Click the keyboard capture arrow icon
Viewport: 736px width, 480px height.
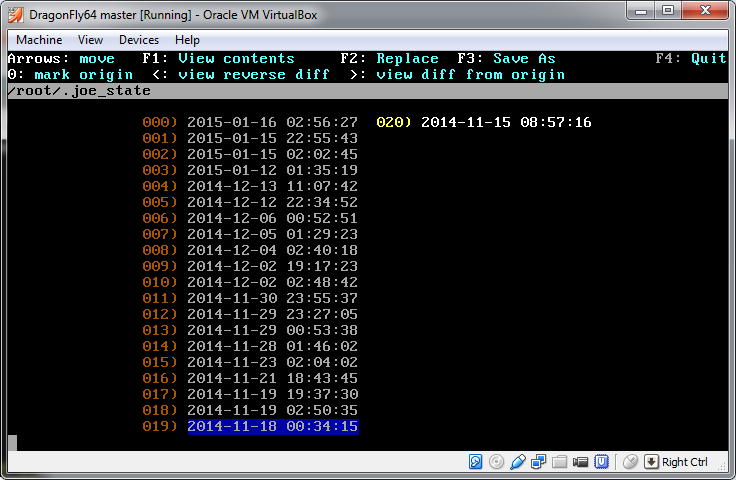(651, 462)
